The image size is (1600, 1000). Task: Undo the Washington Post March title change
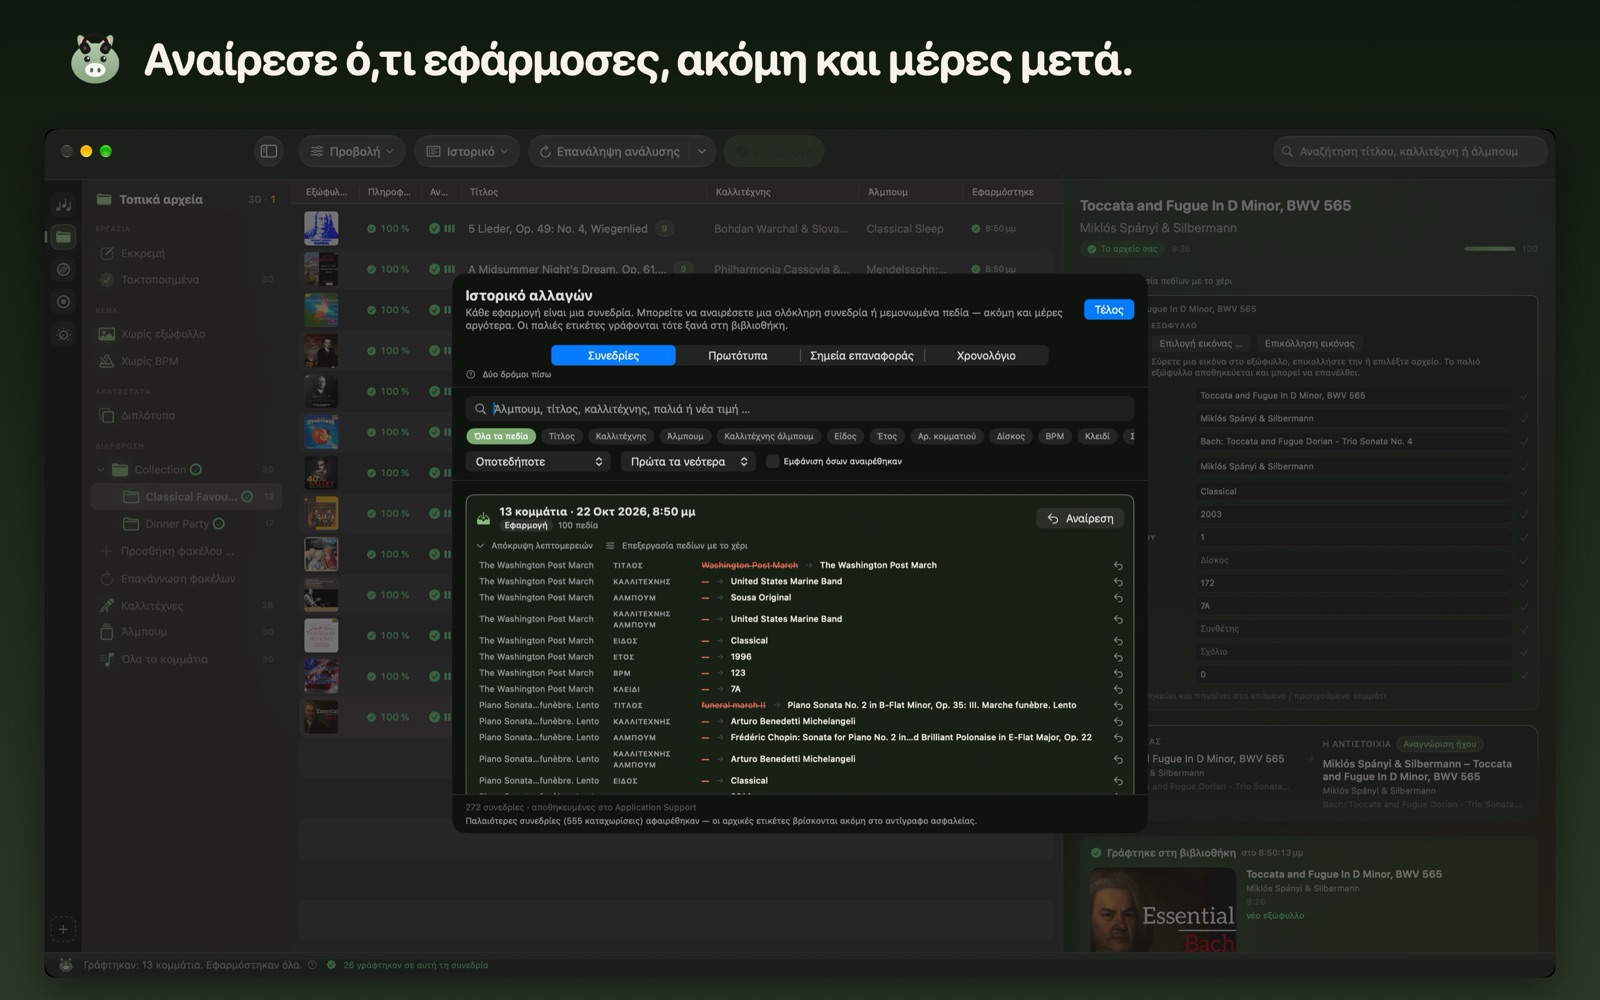(x=1118, y=566)
